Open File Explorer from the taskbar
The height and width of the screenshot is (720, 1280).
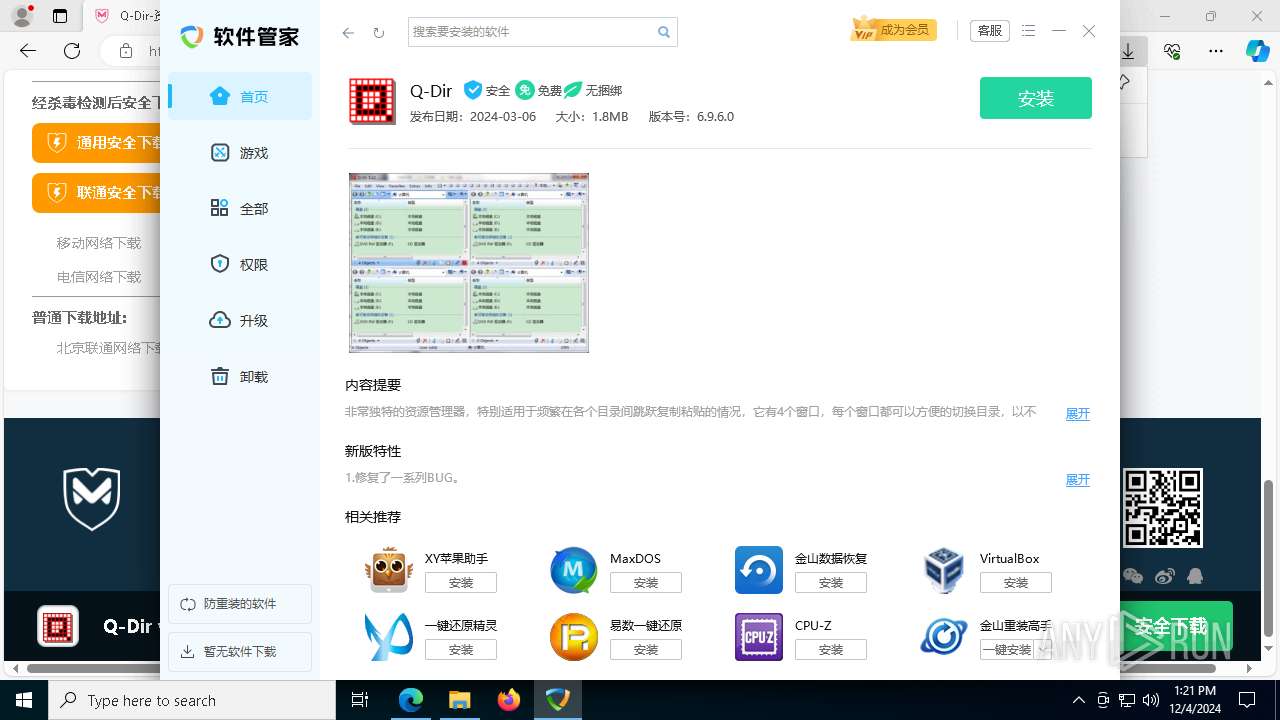(x=459, y=700)
